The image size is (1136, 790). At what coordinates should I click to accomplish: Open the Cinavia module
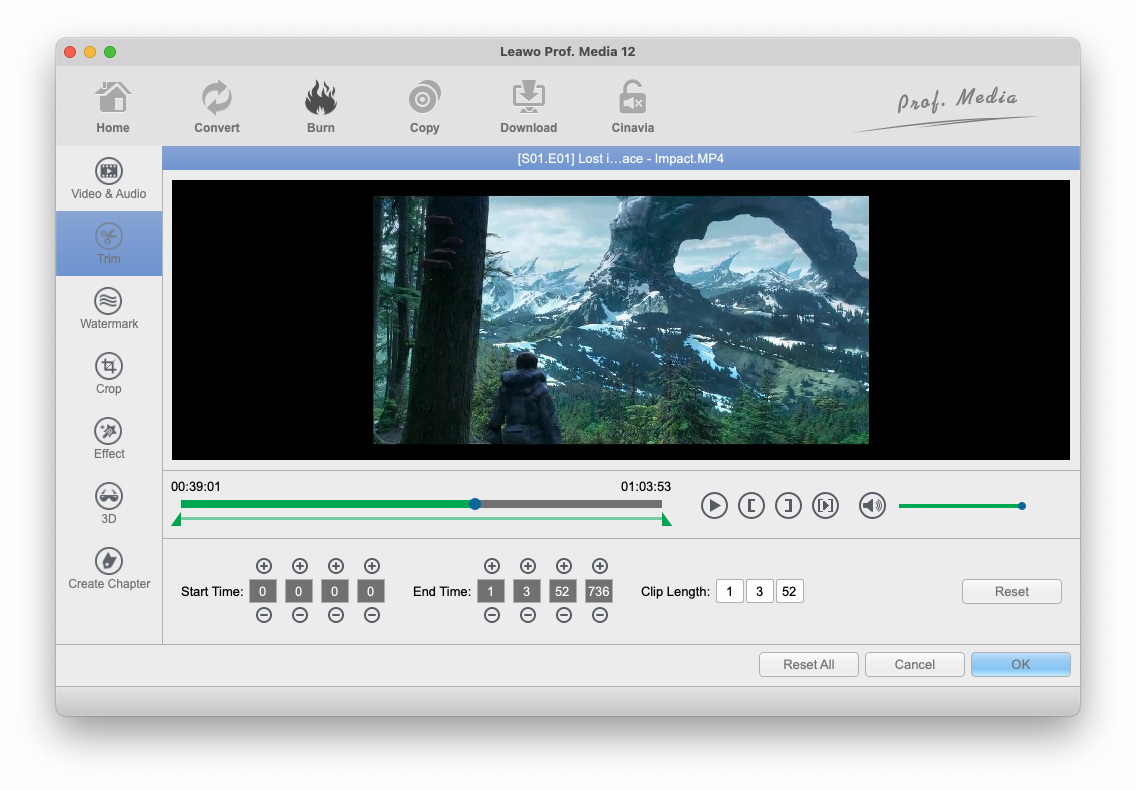click(x=632, y=107)
